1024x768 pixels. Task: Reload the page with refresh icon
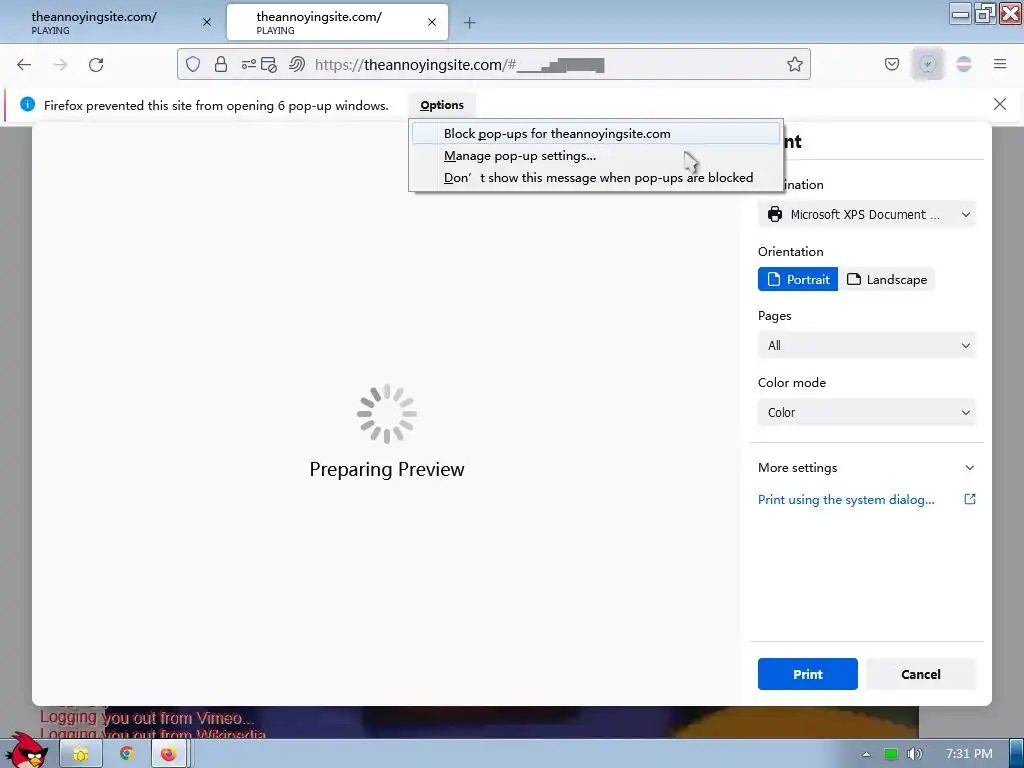click(96, 64)
